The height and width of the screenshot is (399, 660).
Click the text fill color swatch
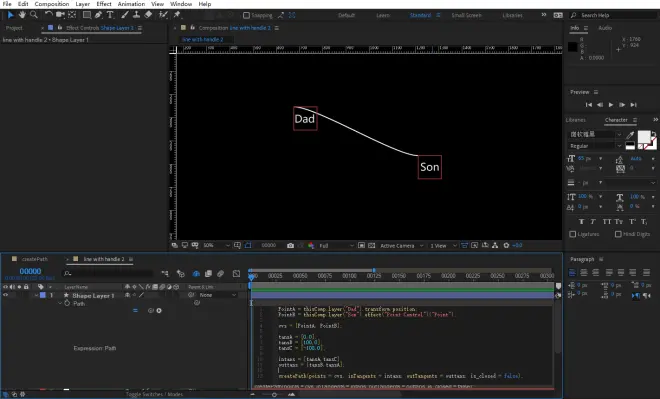coord(644,137)
